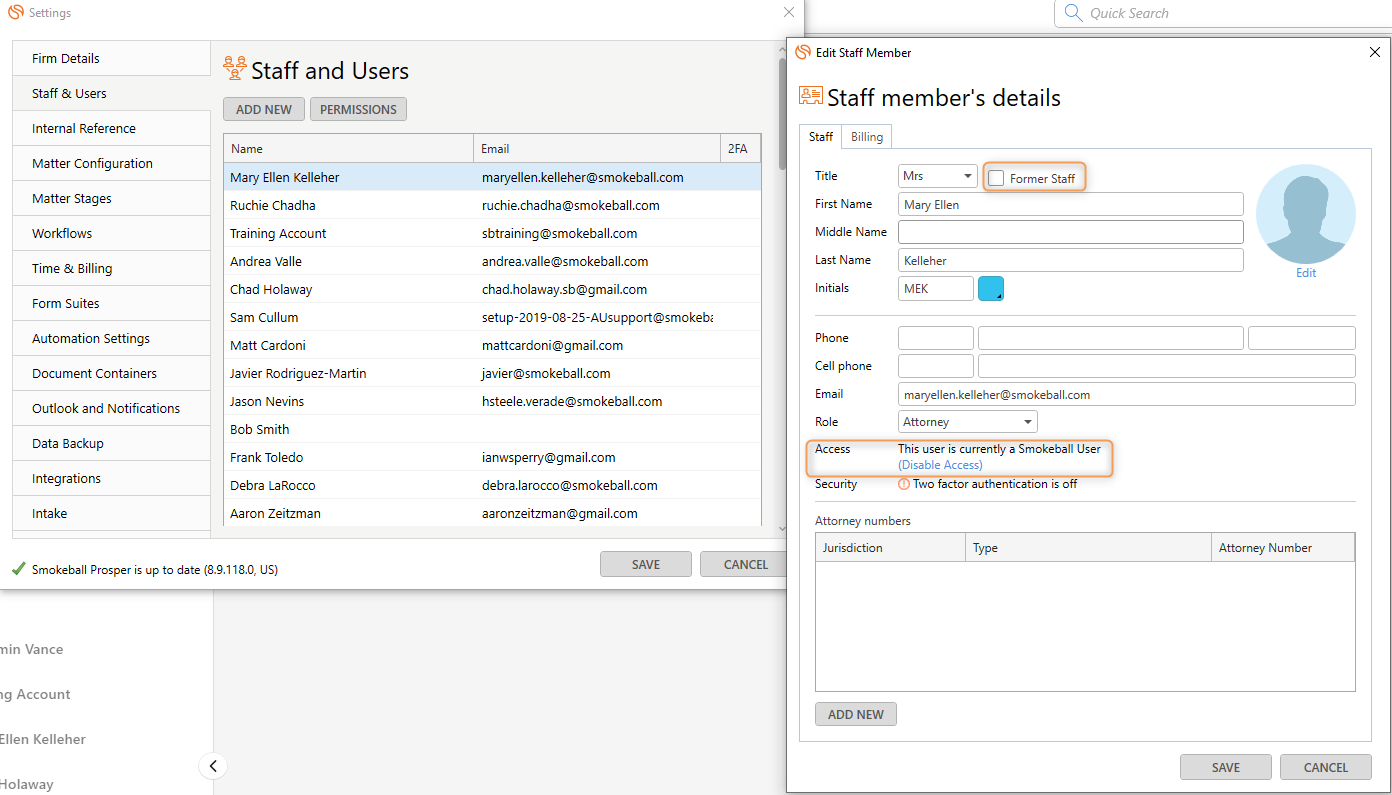Select Chad Holaway in the staff list
The image size is (1392, 795).
click(492, 289)
